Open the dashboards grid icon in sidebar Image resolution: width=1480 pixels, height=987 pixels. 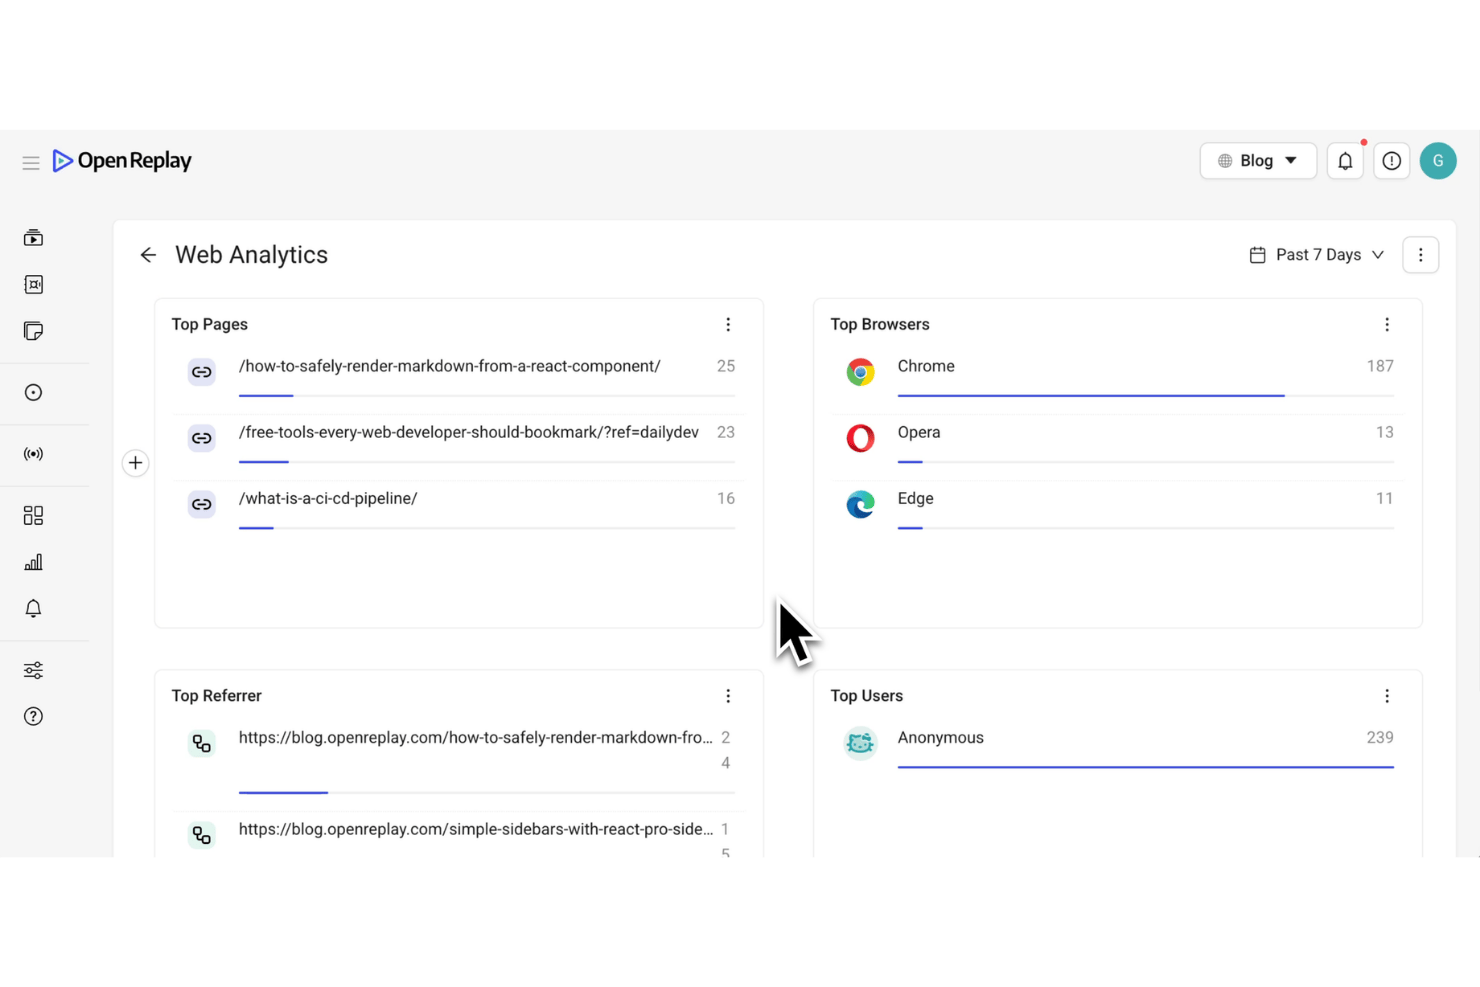[x=33, y=515]
